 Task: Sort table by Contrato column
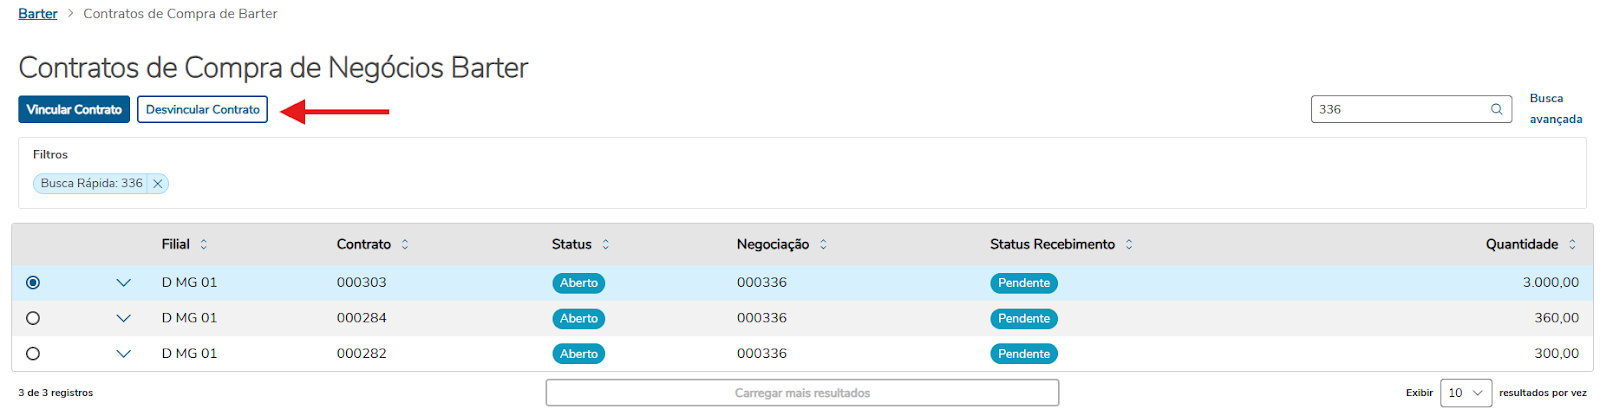tap(405, 245)
